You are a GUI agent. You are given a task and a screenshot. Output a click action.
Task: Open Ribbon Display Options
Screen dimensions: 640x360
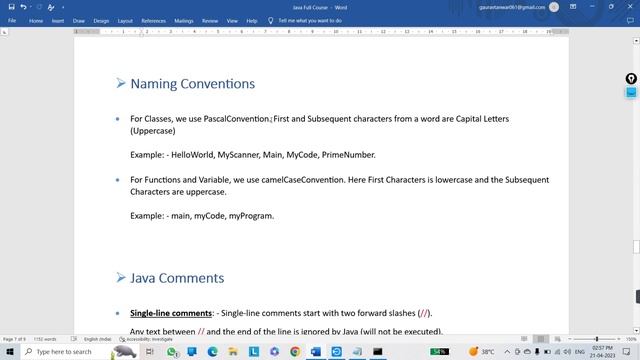tap(573, 7)
